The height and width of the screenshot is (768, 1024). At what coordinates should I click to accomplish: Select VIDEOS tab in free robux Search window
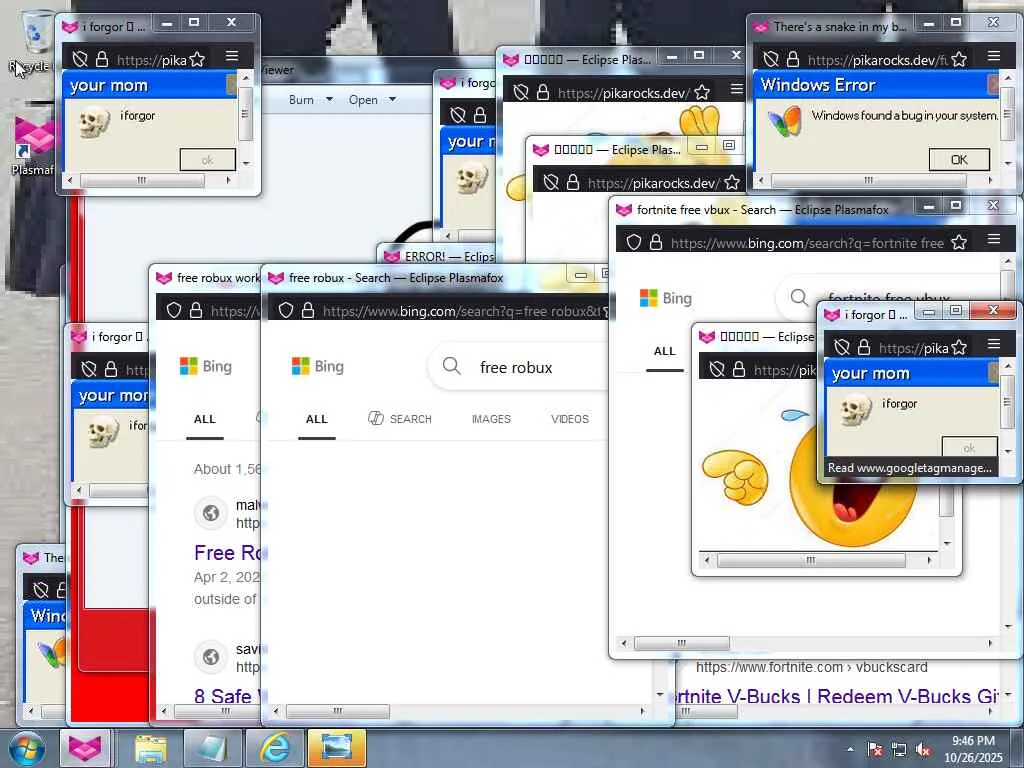(569, 419)
